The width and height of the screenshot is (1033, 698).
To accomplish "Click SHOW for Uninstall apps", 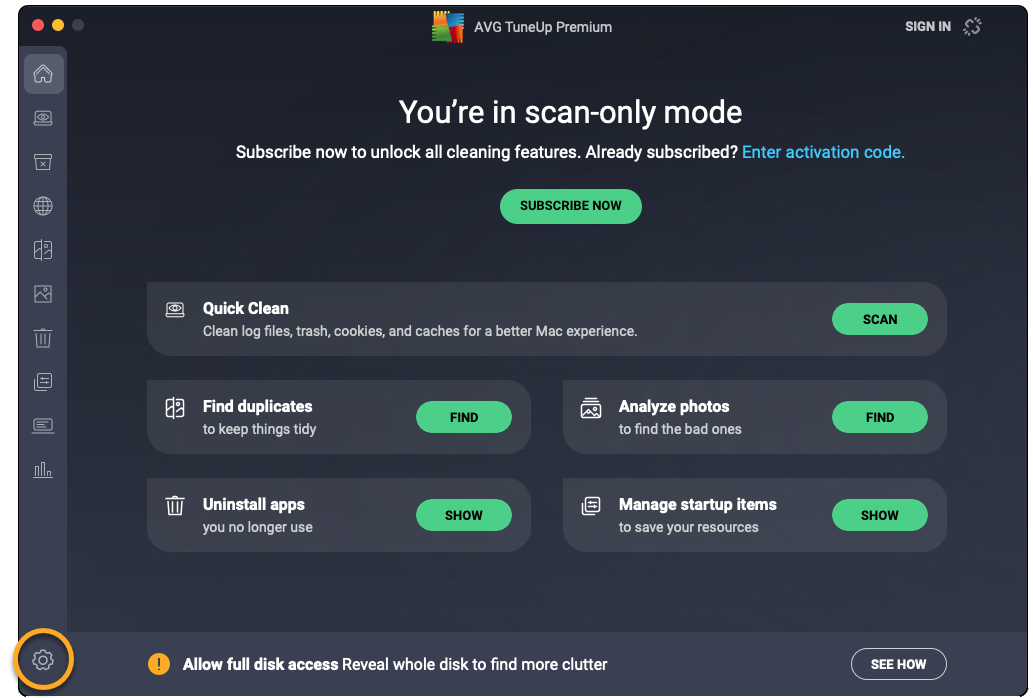I will pyautogui.click(x=464, y=515).
